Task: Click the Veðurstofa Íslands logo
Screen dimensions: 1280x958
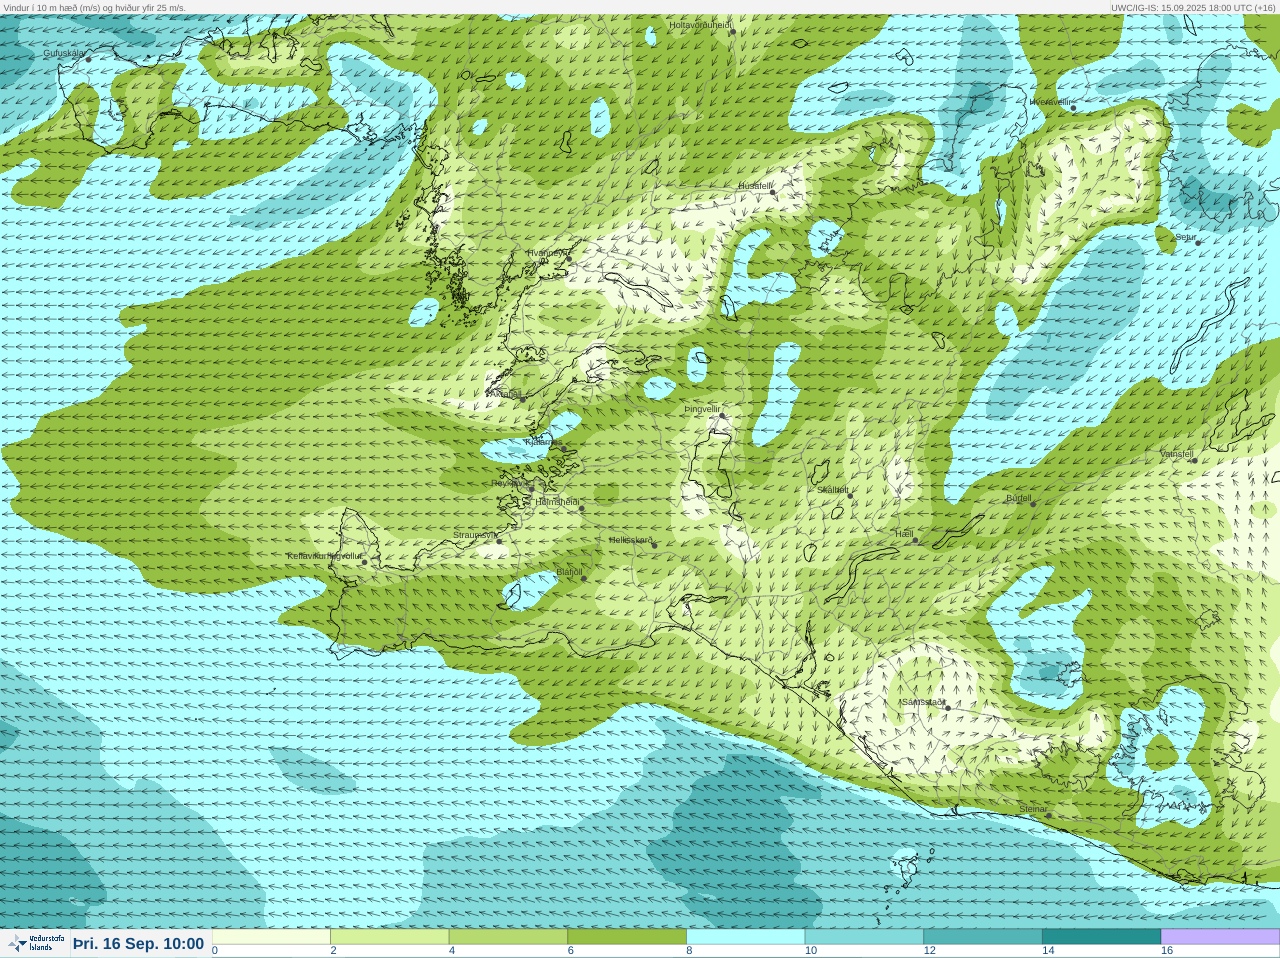Action: [x=36, y=943]
